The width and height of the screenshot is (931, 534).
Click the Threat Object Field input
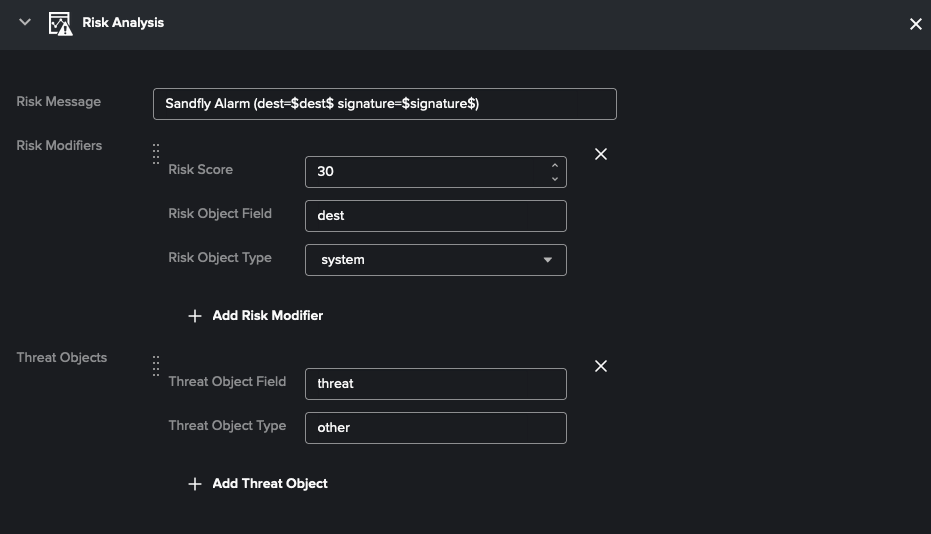pos(435,384)
